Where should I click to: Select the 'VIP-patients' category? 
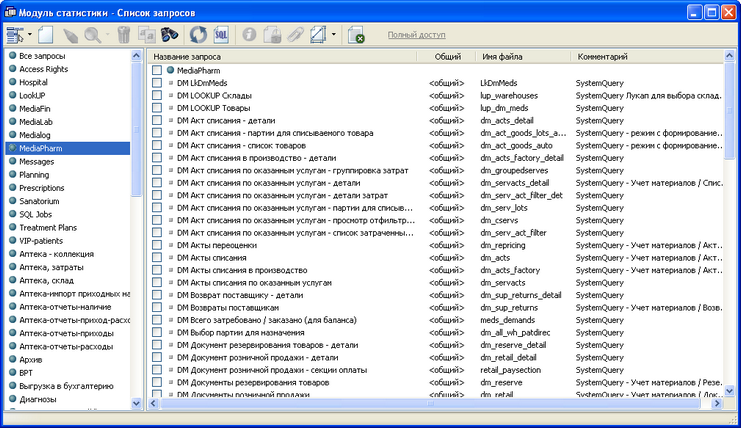tap(41, 241)
